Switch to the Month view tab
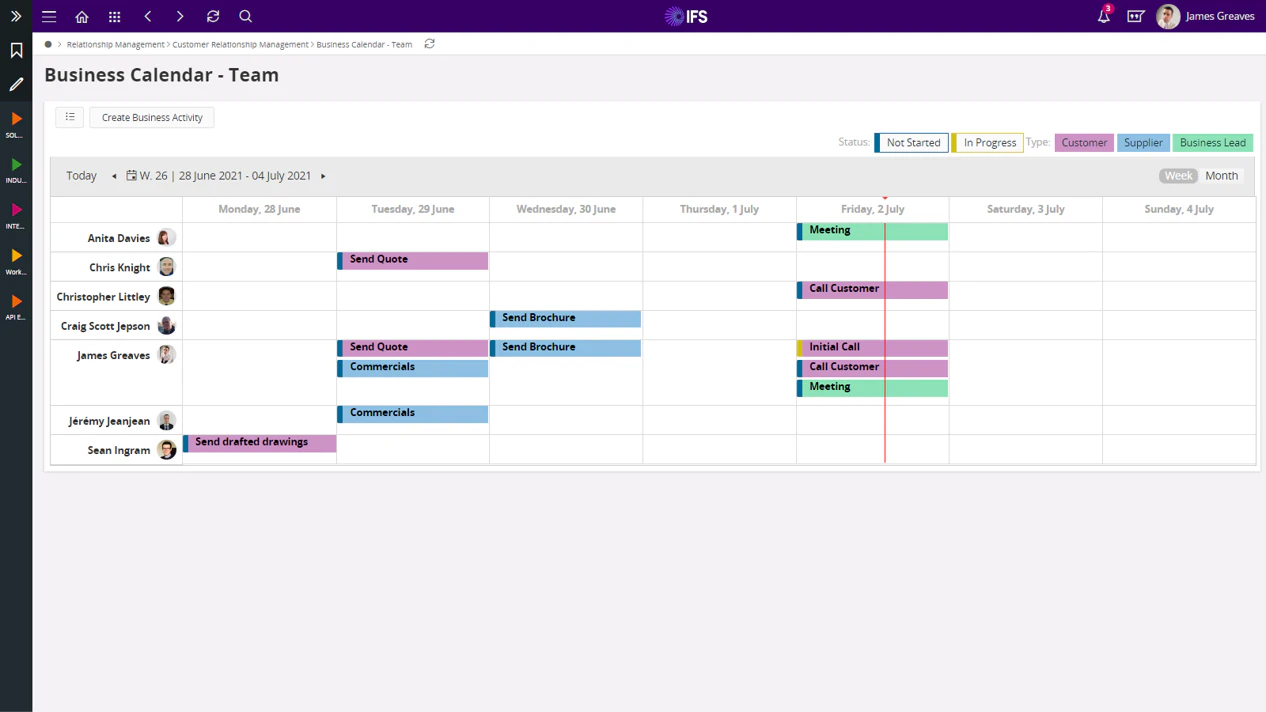Screen dimensions: 1266x712 point(1221,175)
